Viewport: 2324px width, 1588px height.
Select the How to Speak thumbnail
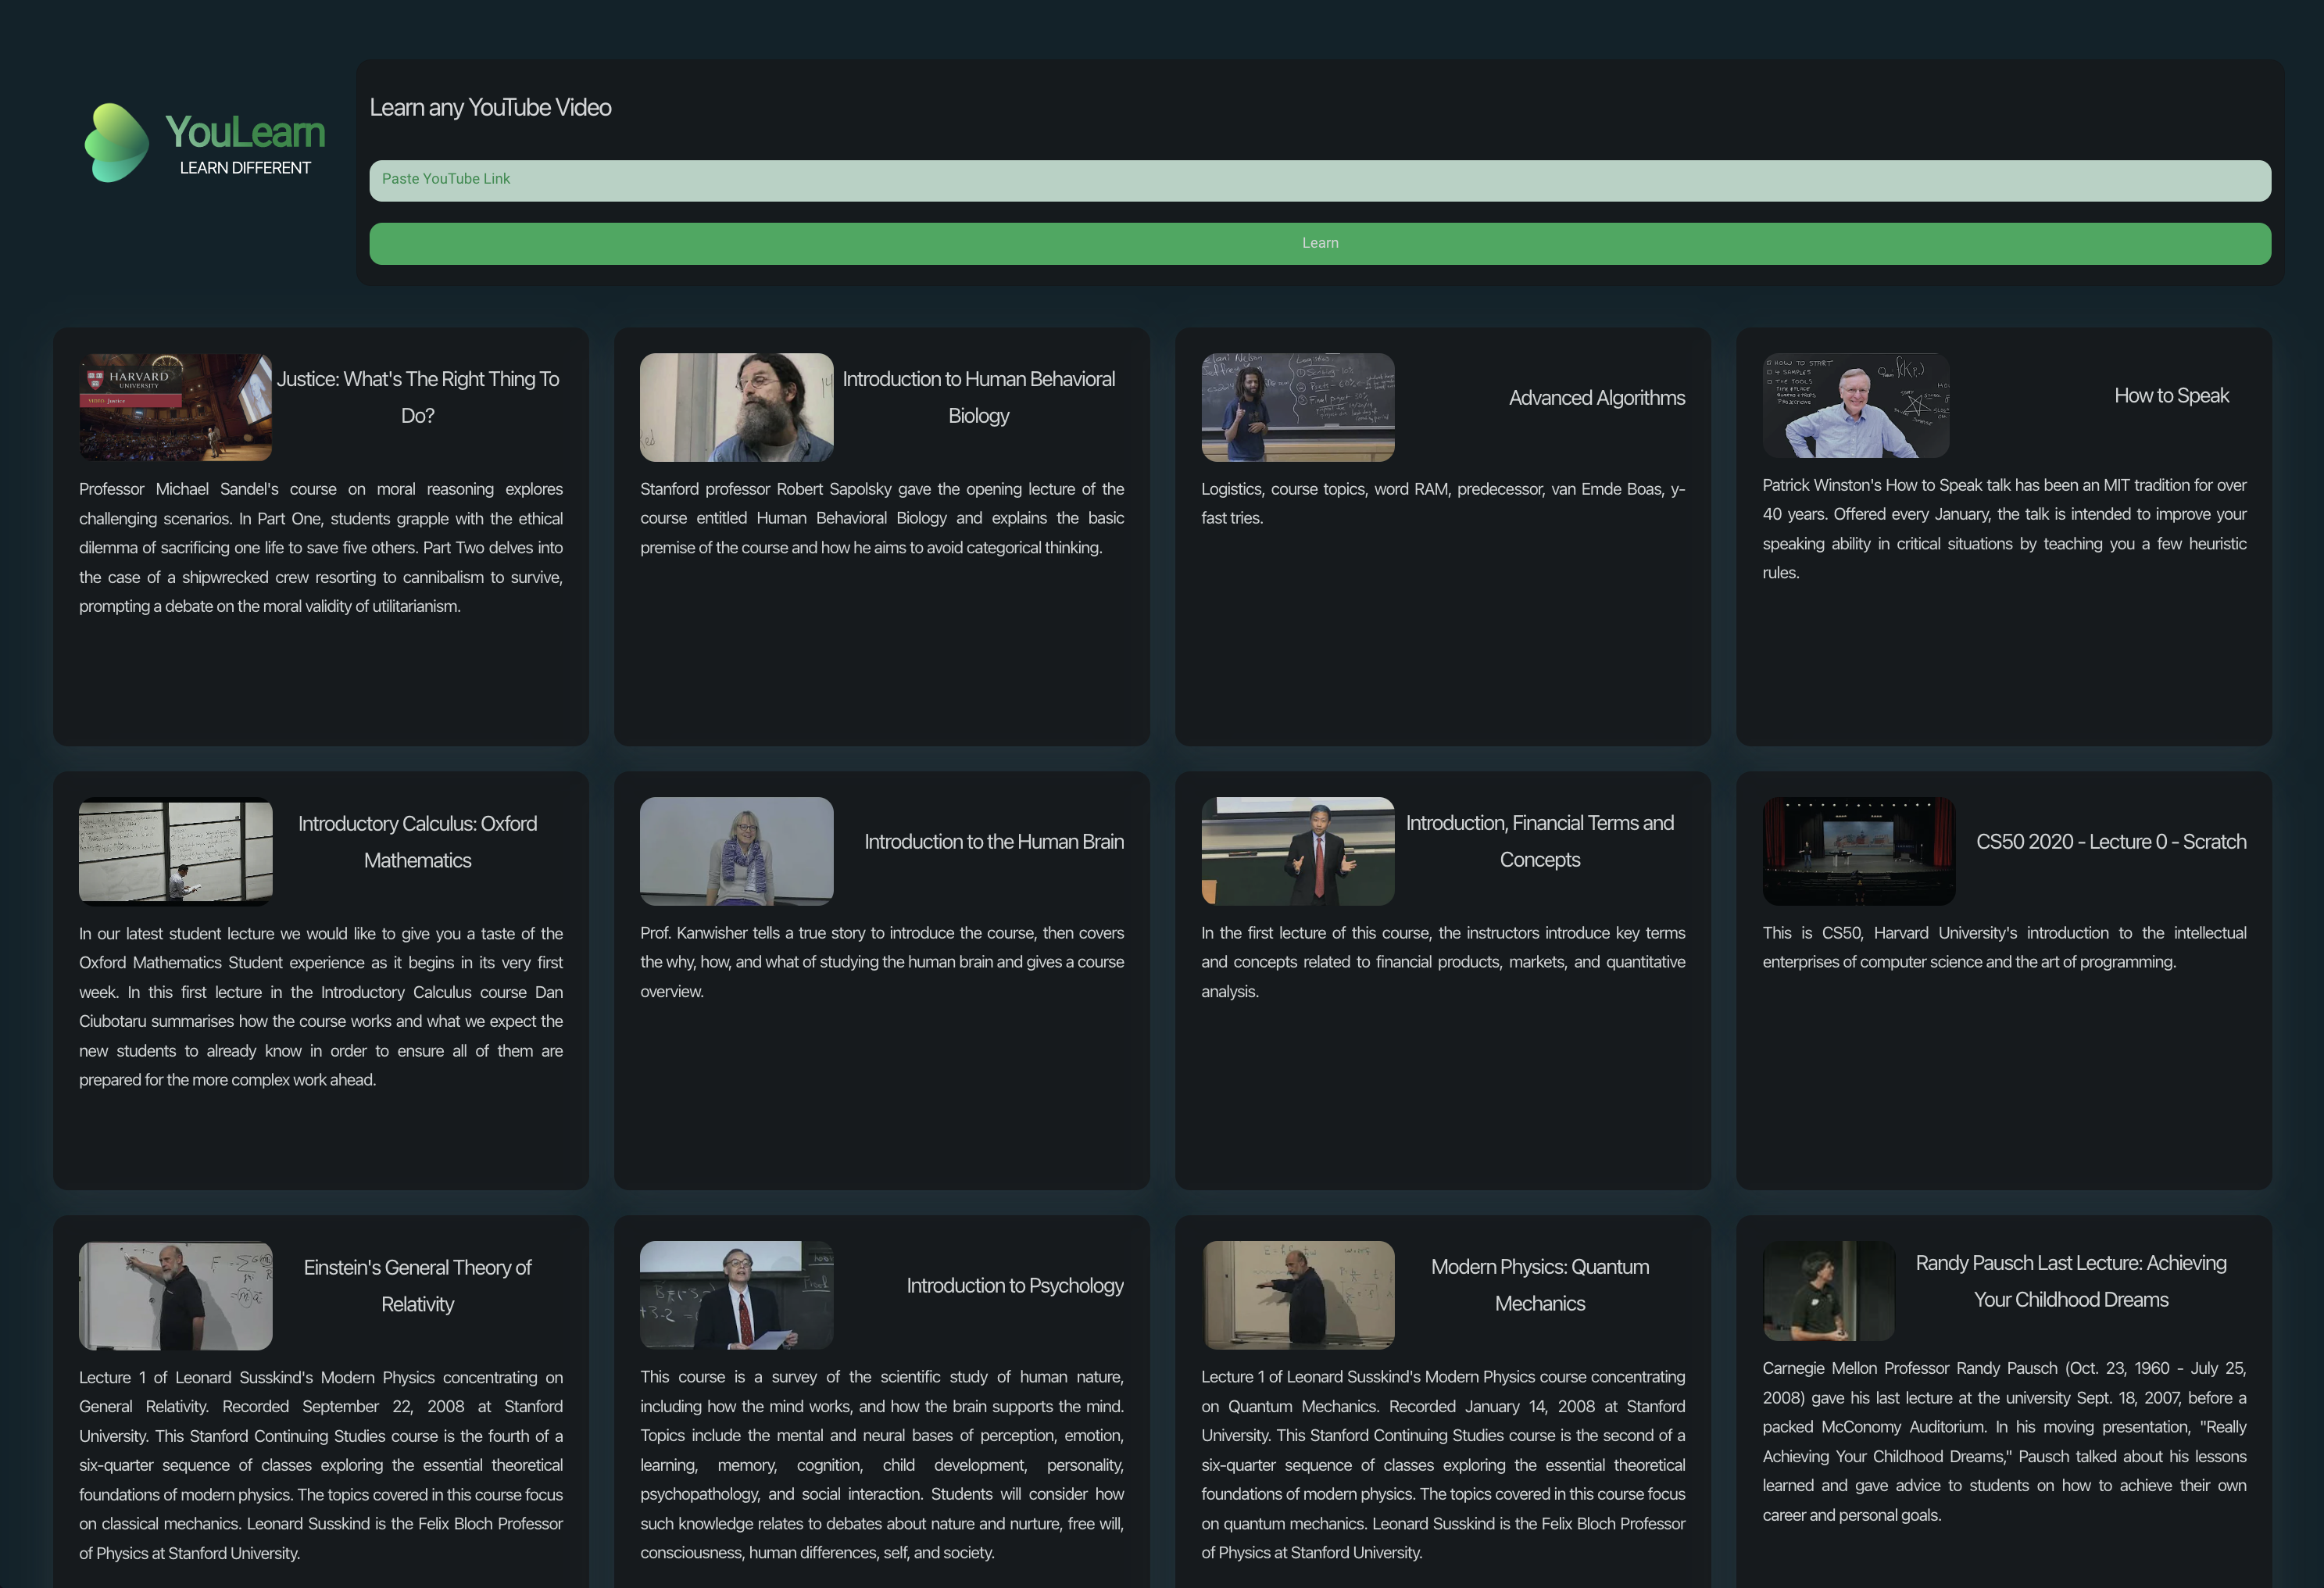[1855, 405]
